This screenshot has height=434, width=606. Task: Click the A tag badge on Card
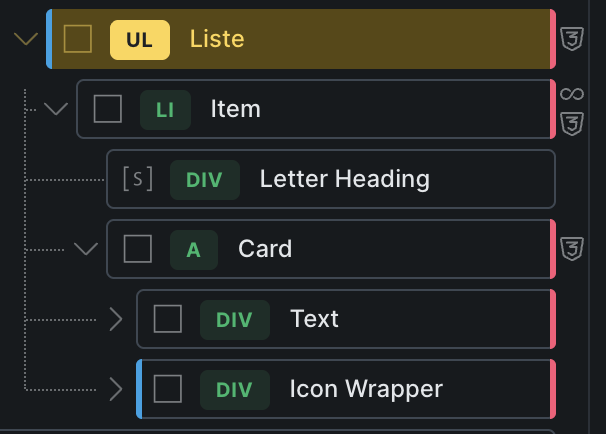tap(194, 249)
